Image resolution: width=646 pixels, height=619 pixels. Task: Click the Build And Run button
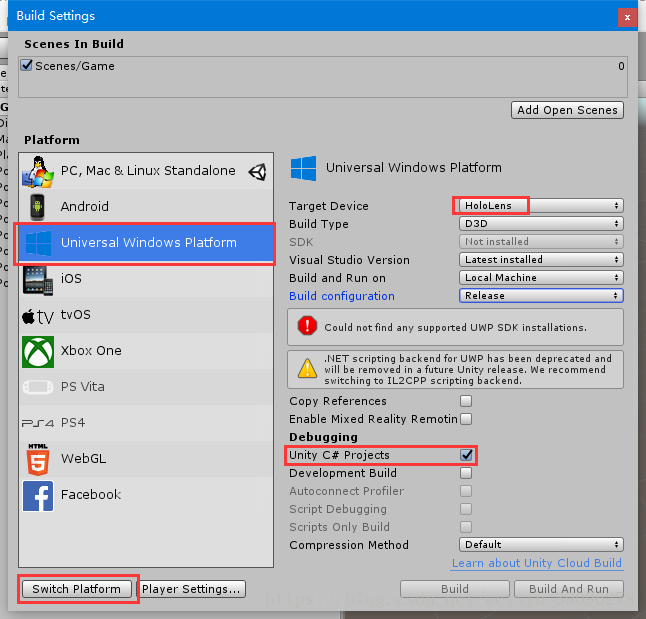pos(569,589)
